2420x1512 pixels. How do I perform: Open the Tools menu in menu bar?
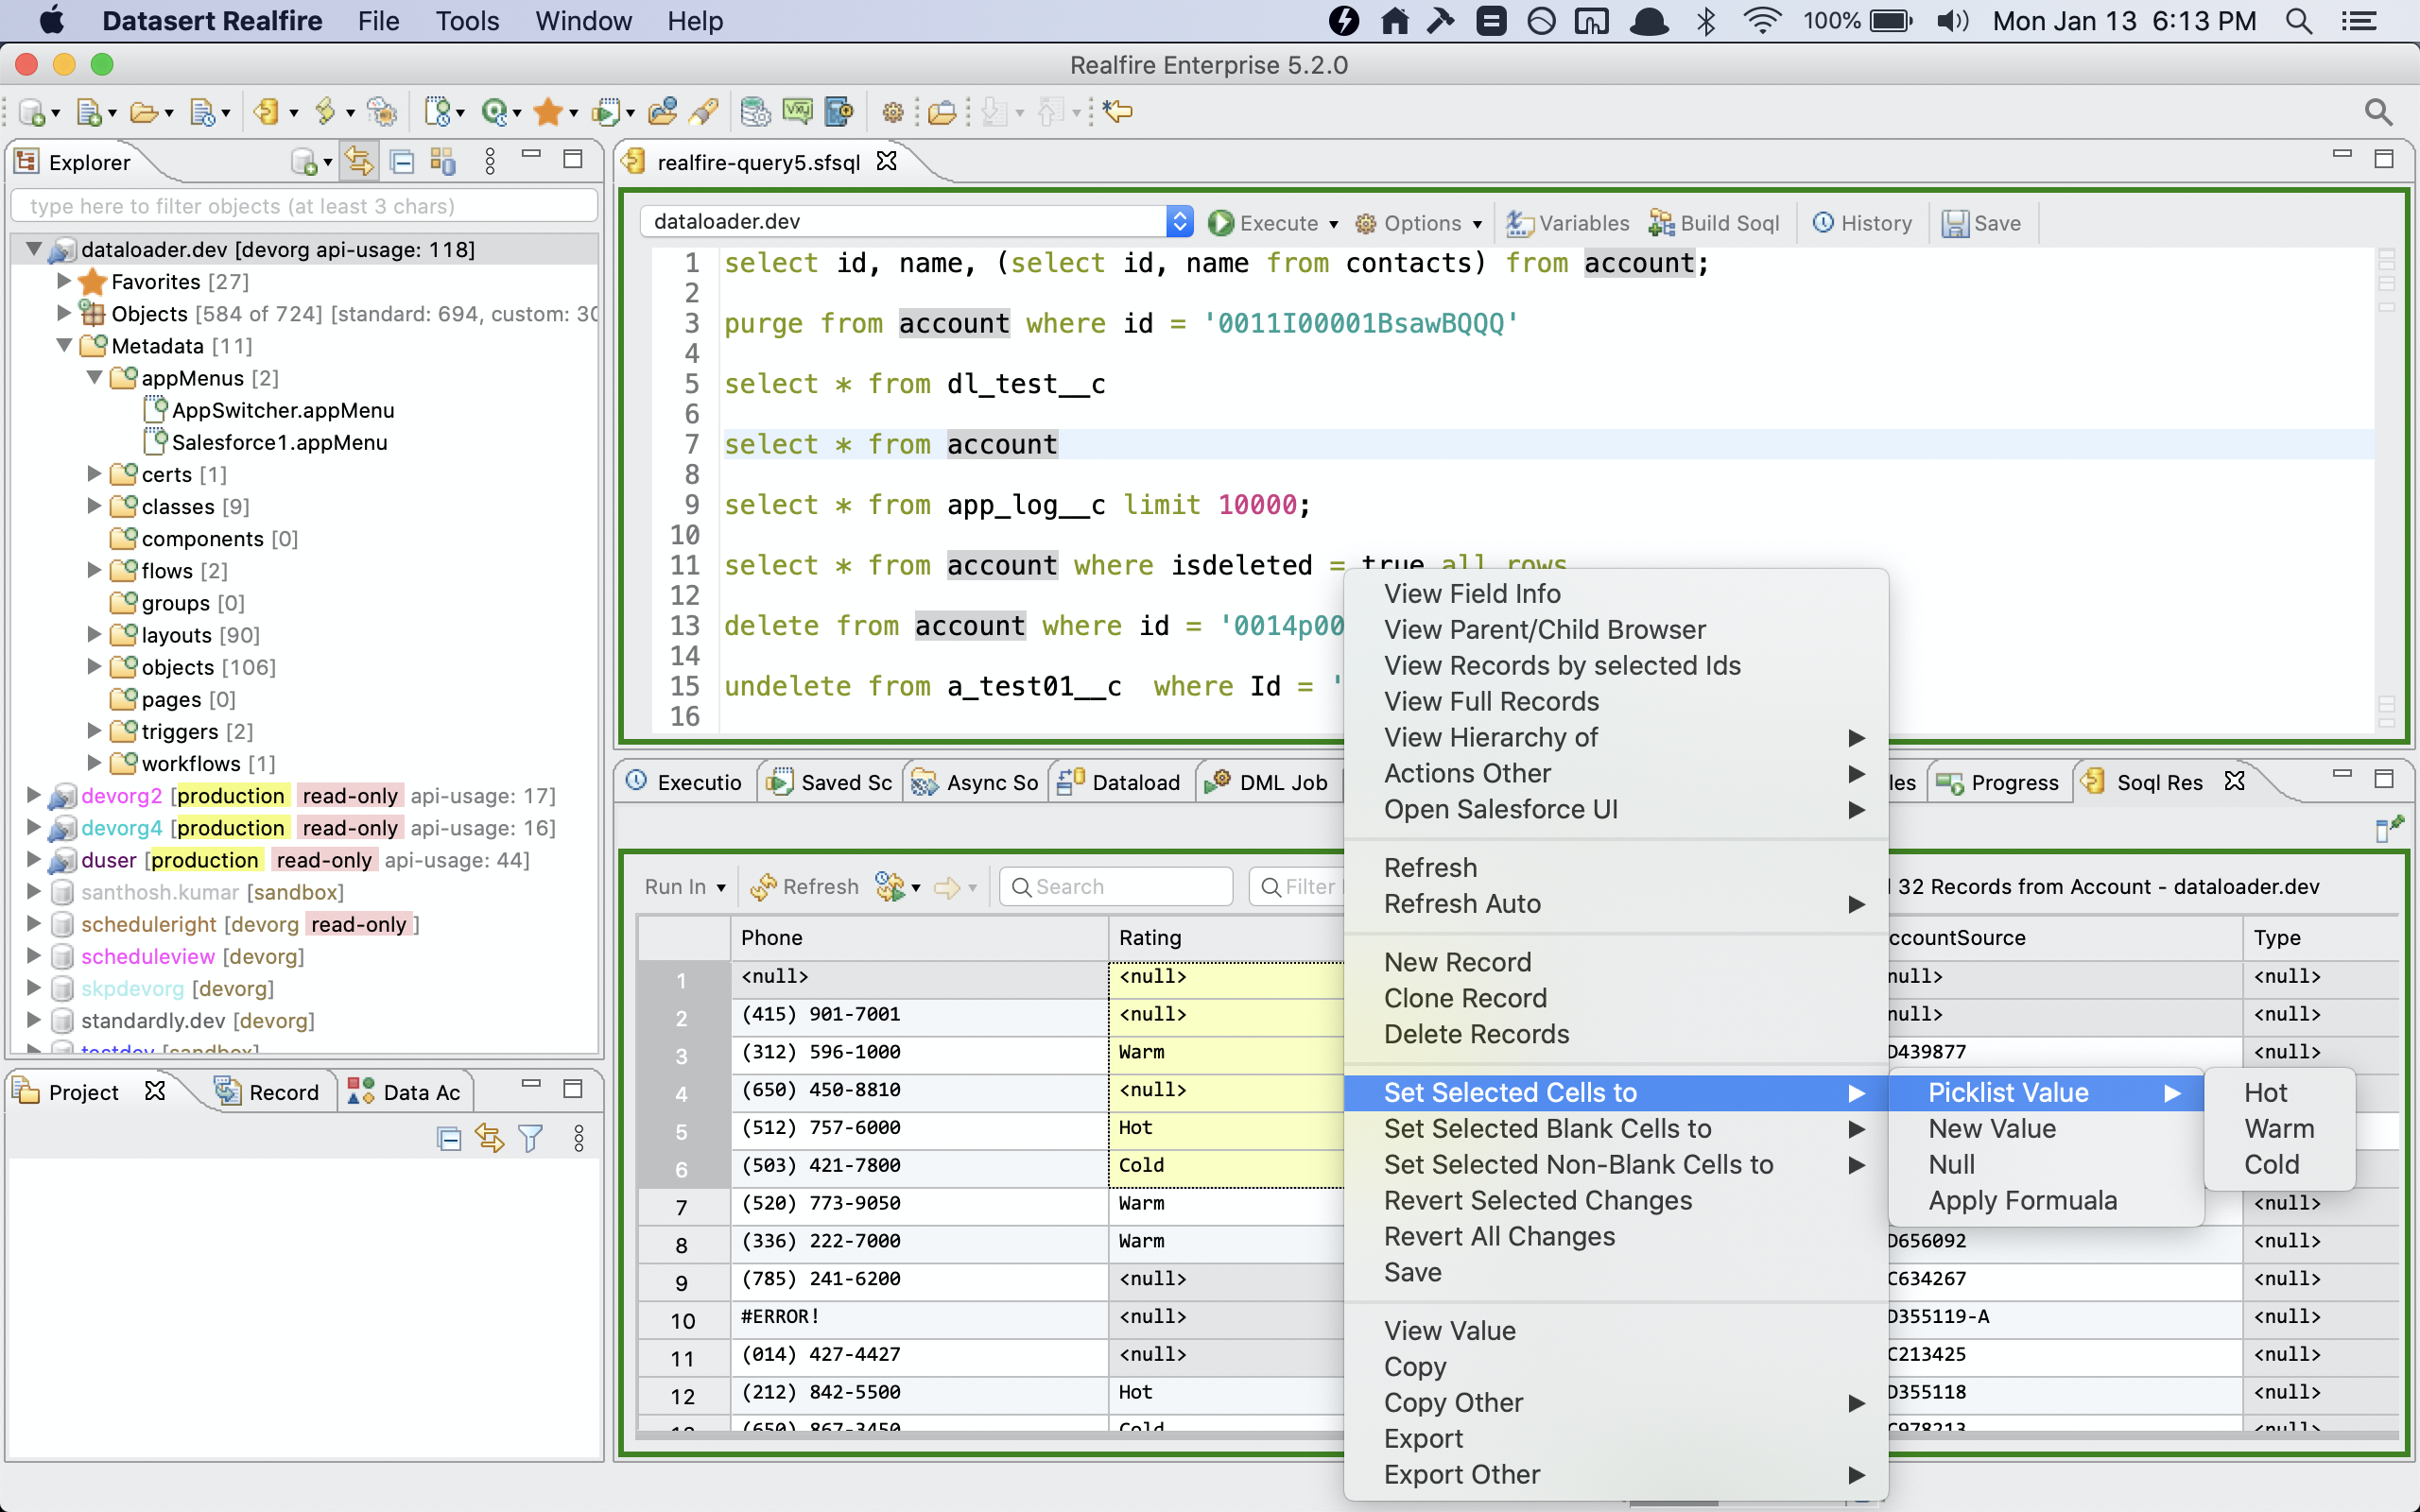(466, 21)
